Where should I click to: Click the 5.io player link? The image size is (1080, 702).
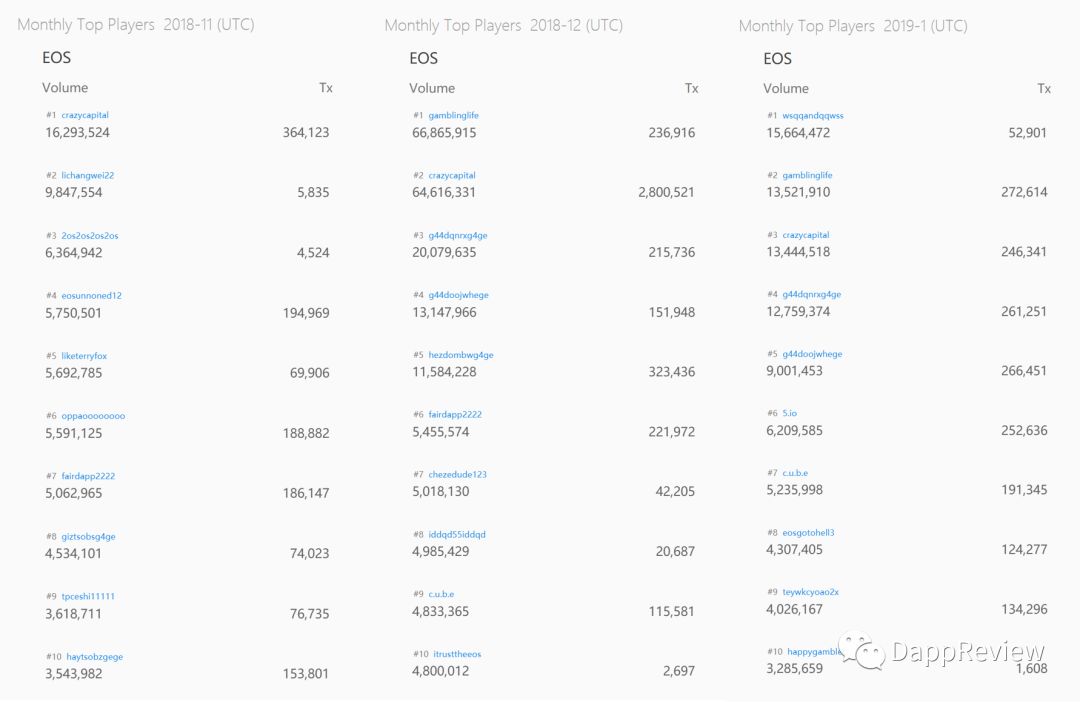[x=789, y=413]
